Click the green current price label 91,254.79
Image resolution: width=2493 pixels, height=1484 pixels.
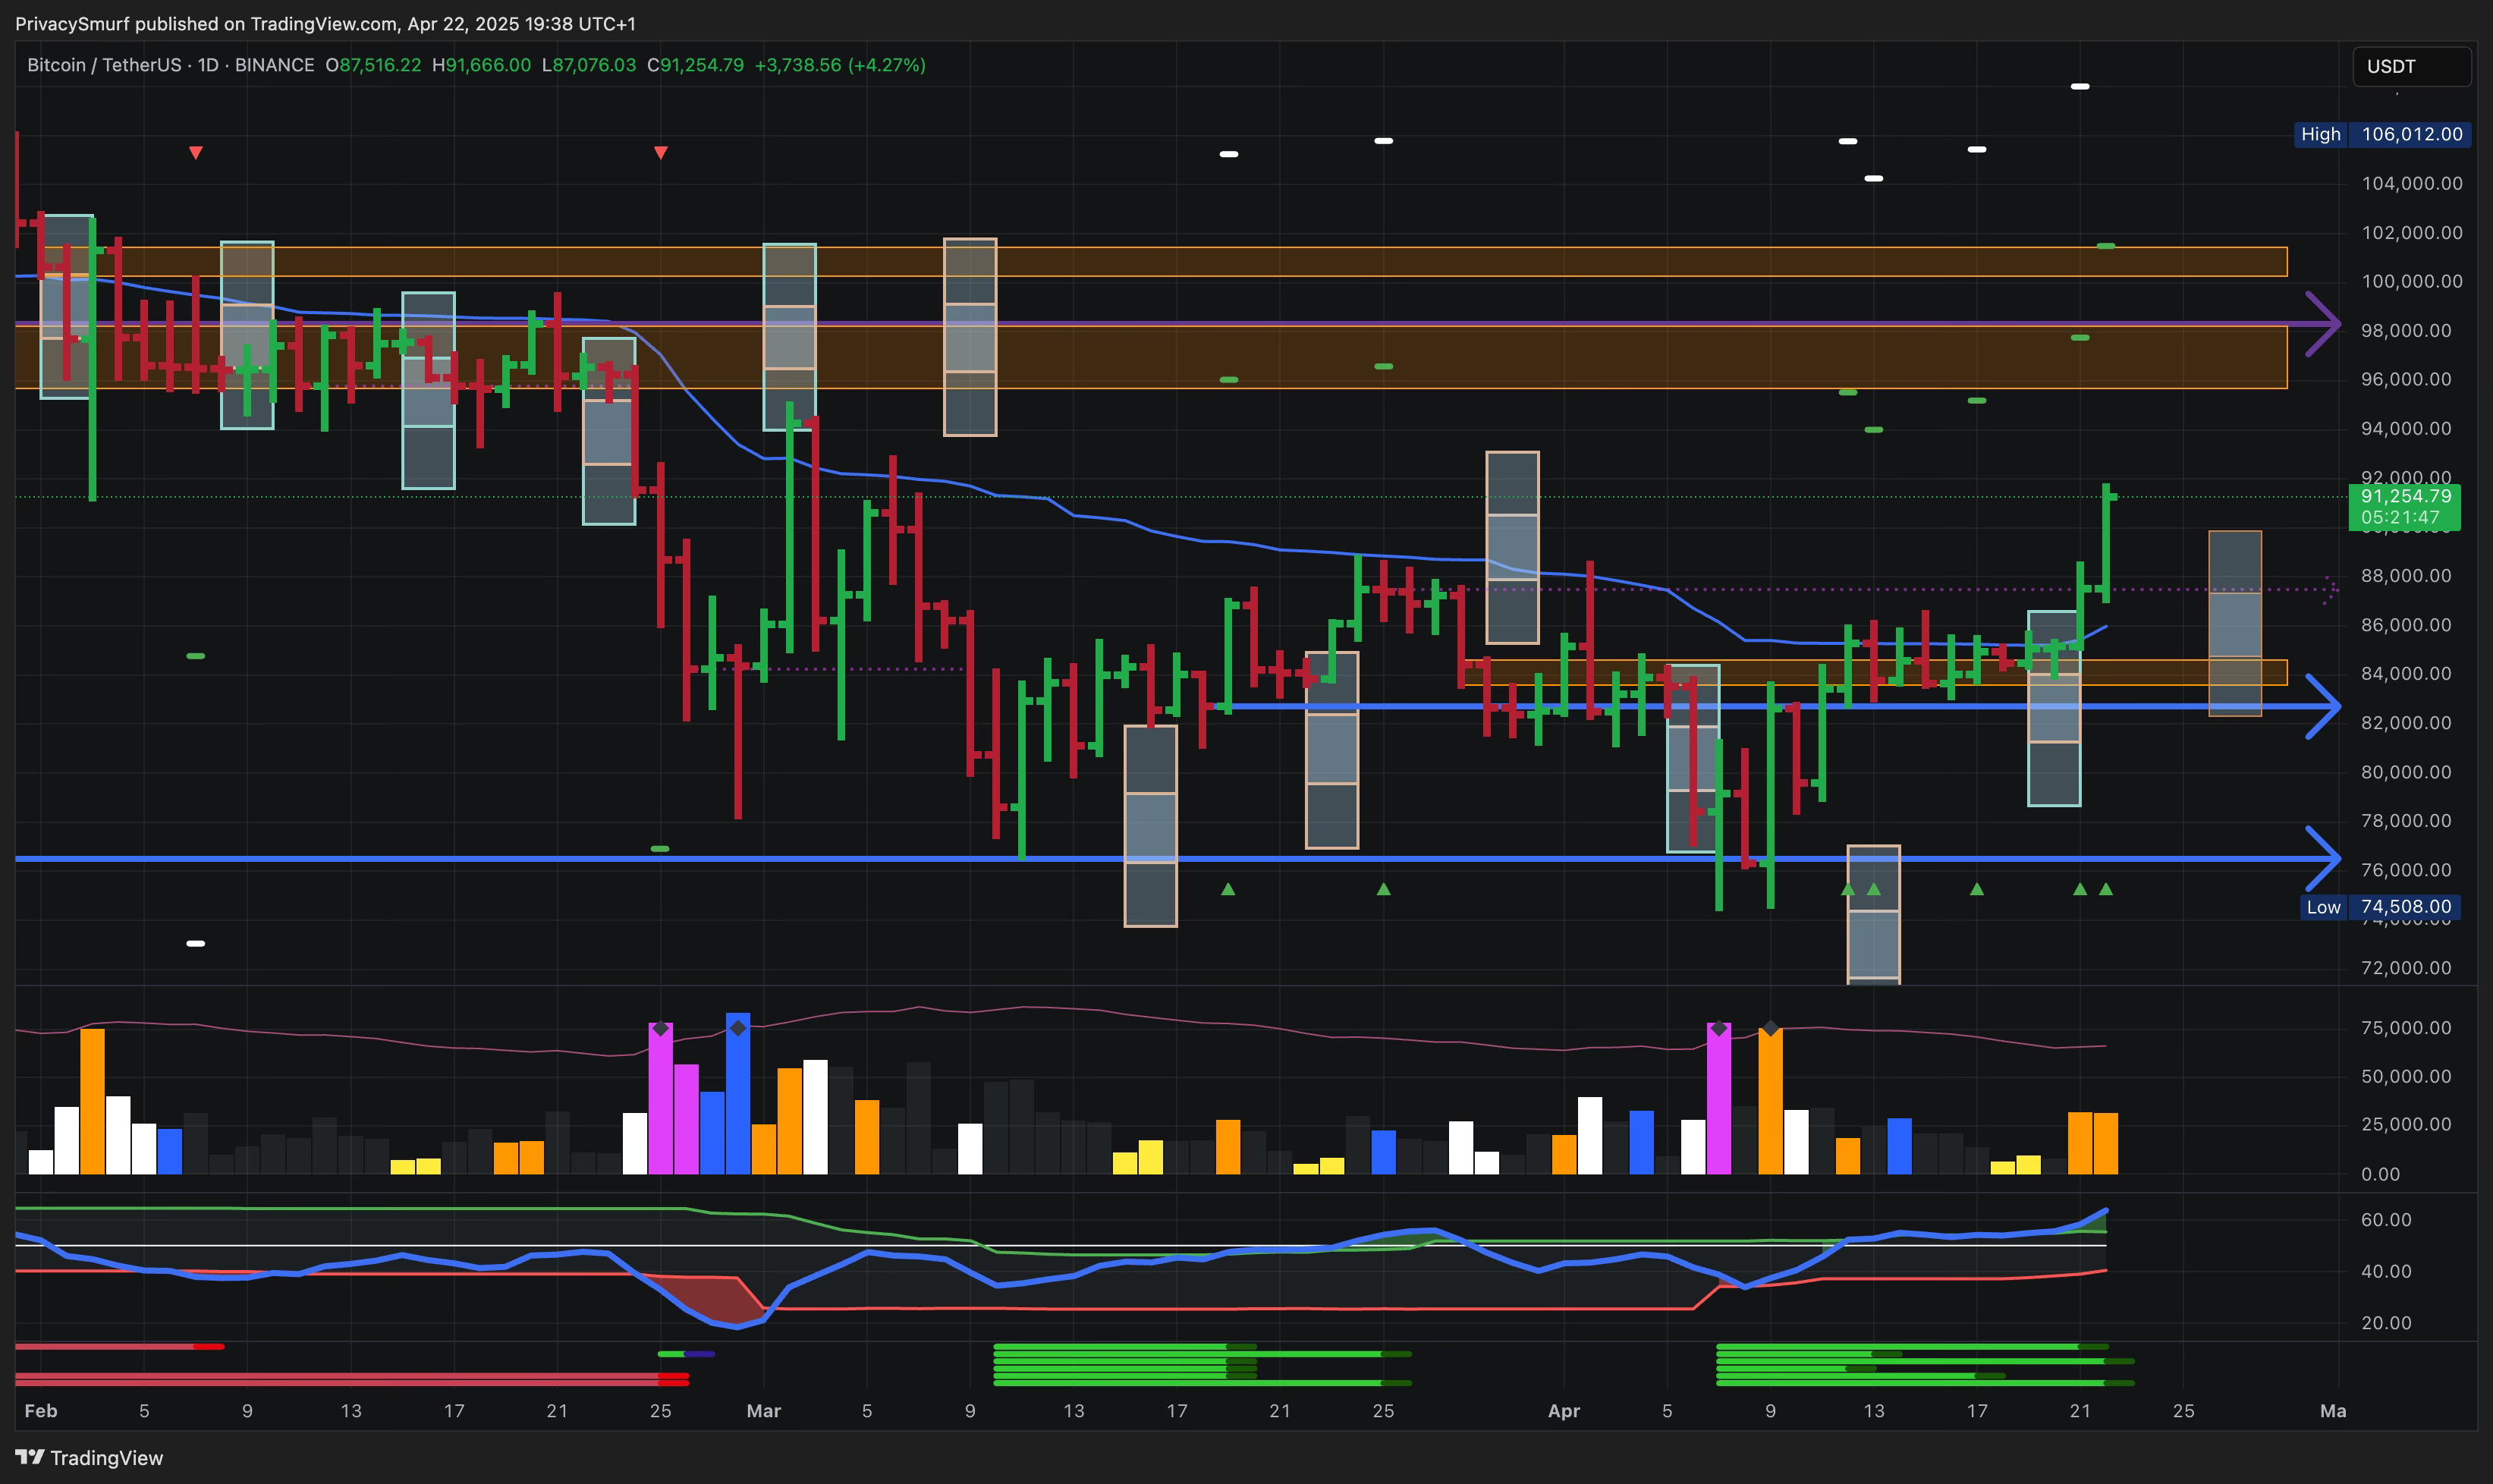[x=2404, y=506]
